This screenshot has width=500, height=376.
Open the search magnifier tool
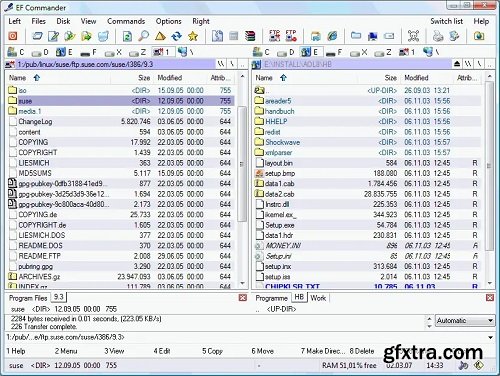[144, 36]
